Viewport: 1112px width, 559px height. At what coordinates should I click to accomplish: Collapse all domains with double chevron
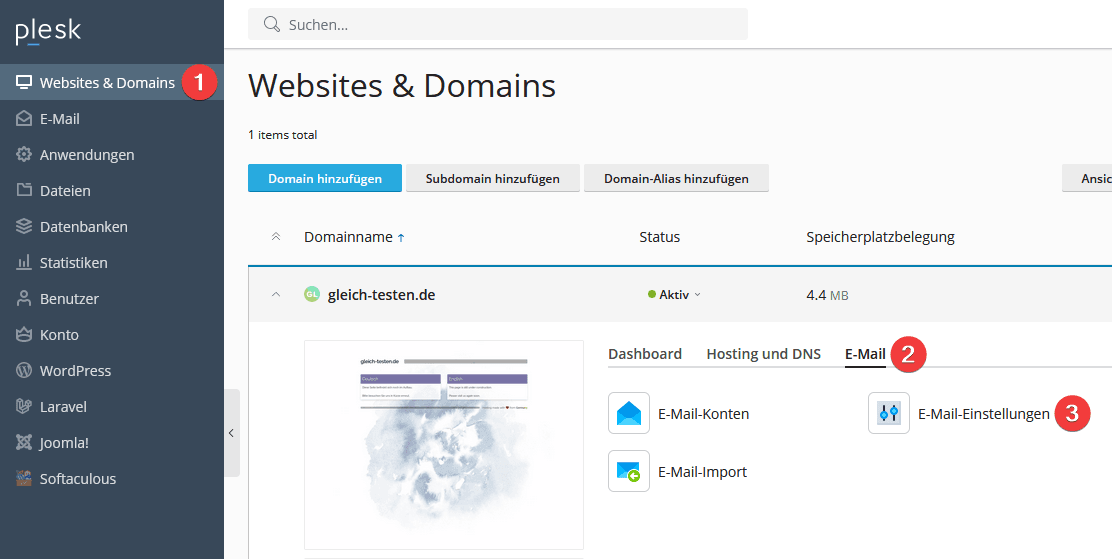point(276,237)
